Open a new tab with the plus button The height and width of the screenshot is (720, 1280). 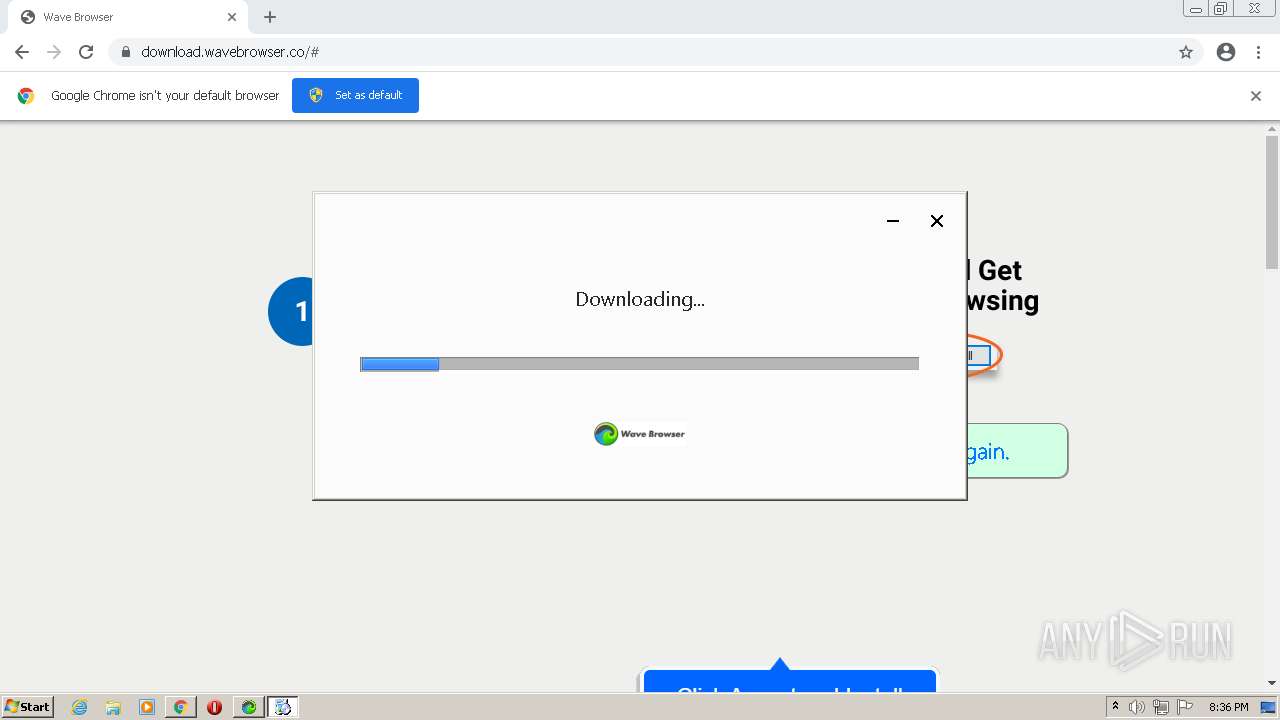click(270, 17)
